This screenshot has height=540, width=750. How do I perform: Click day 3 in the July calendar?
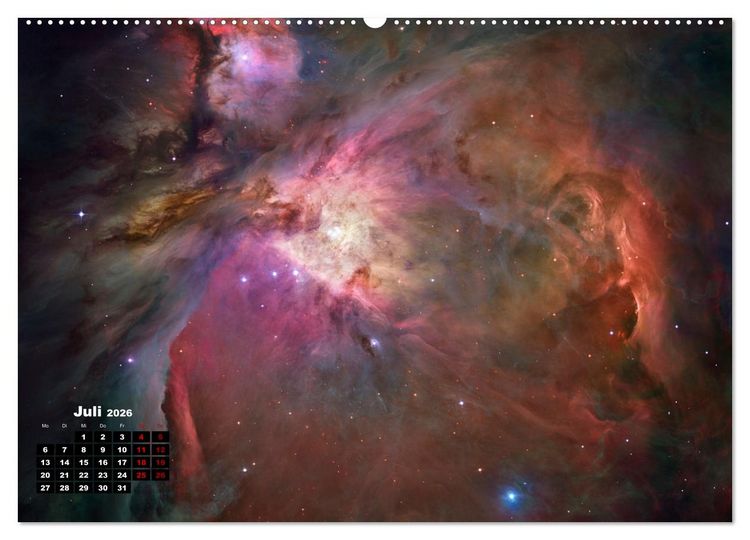tap(122, 437)
